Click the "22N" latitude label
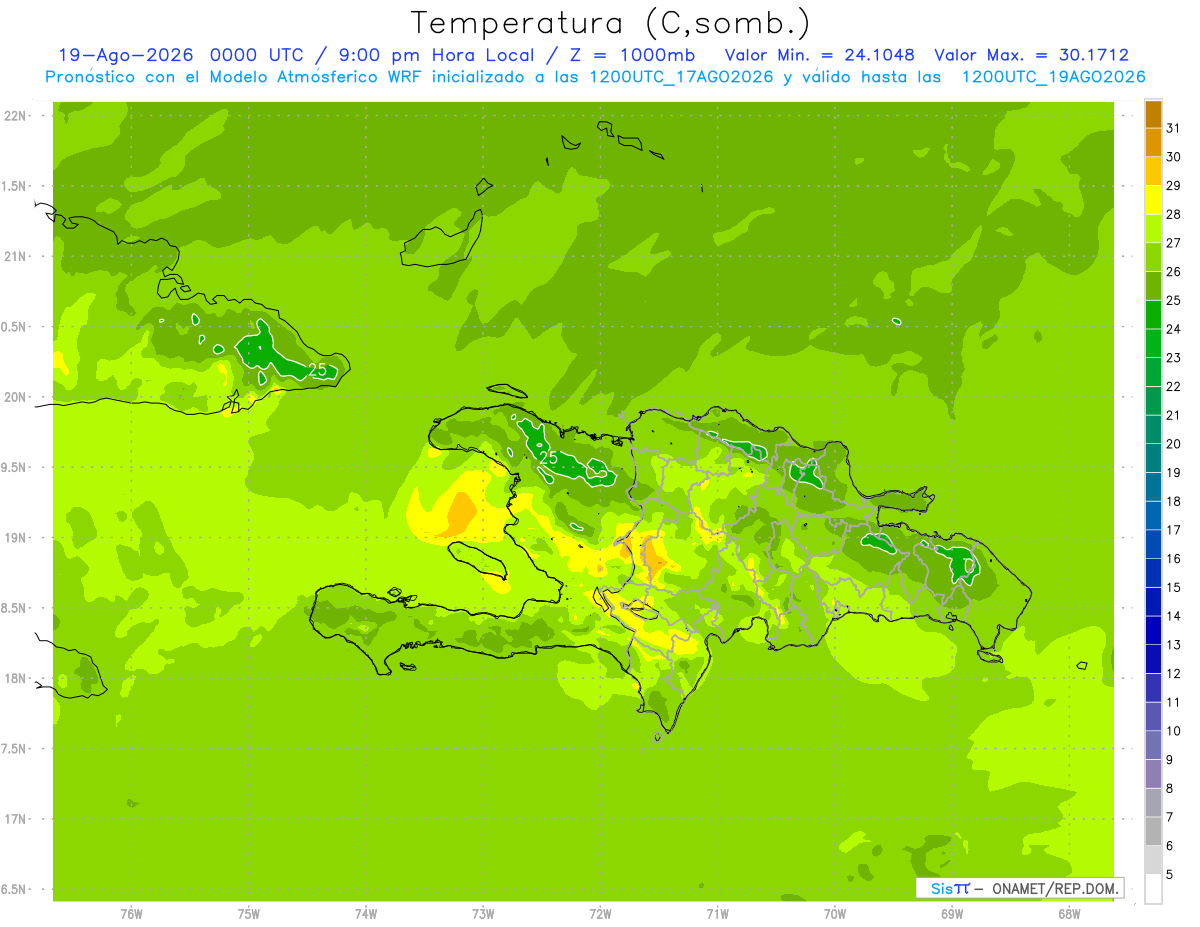The width and height of the screenshot is (1200, 927). point(16,116)
